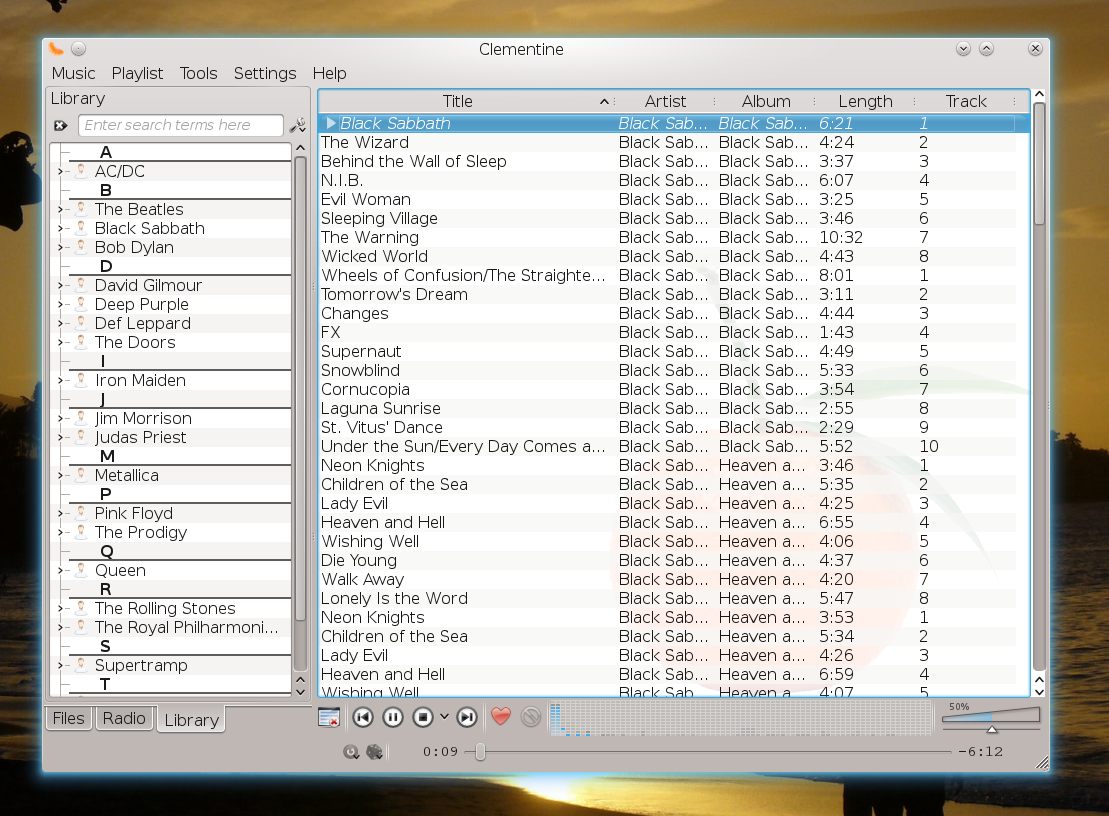Expand the Deep Purple artist node
Image resolution: width=1109 pixels, height=816 pixels.
point(60,305)
